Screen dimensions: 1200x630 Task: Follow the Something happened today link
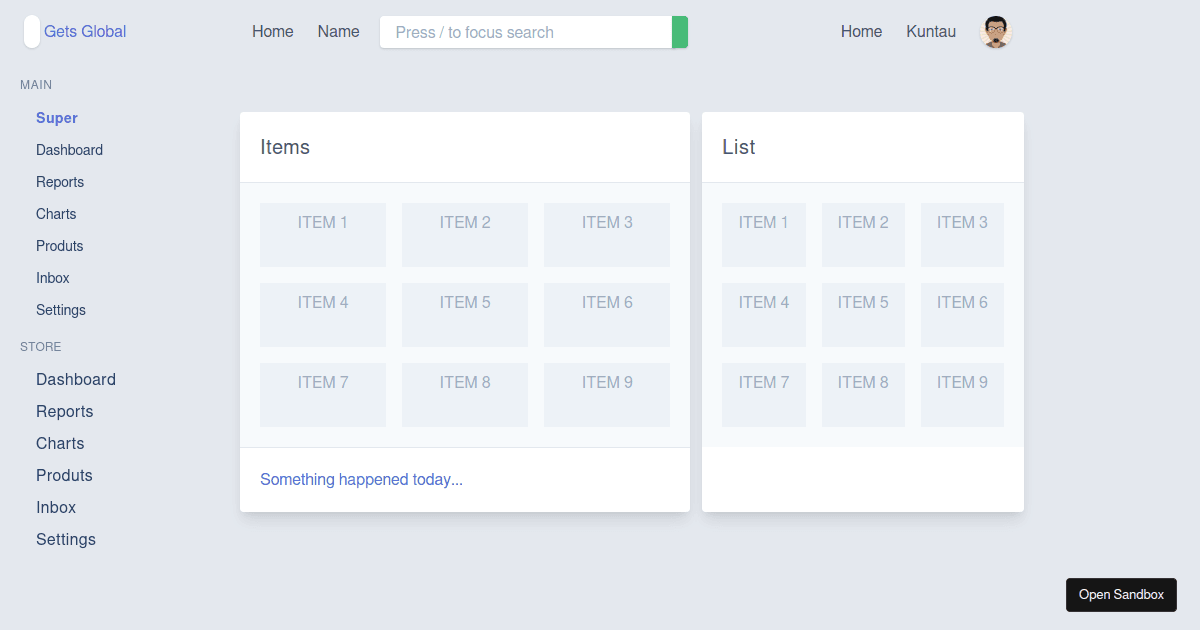point(361,479)
